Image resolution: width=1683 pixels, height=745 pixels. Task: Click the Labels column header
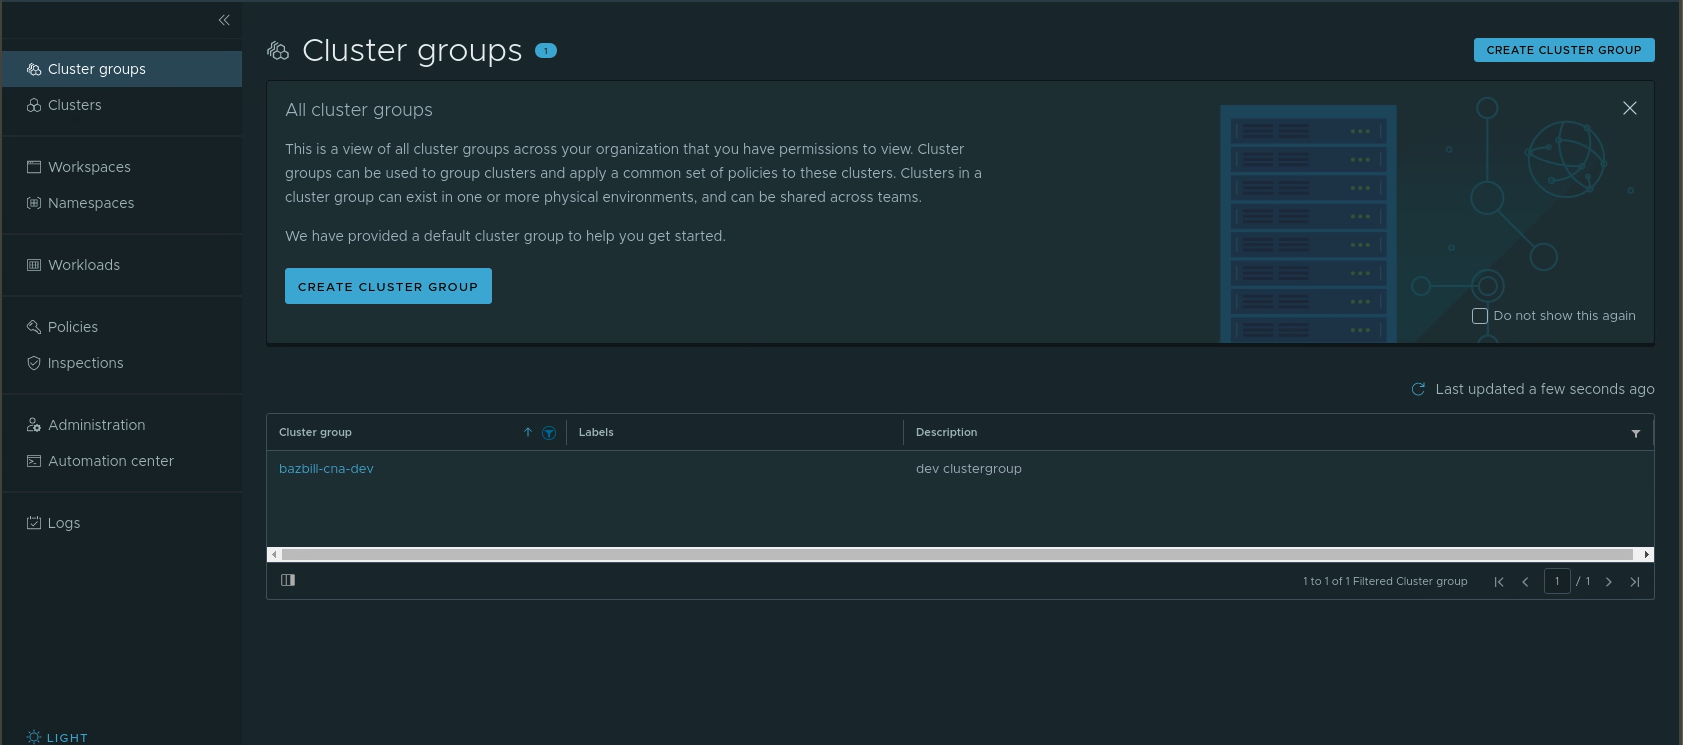coord(596,432)
